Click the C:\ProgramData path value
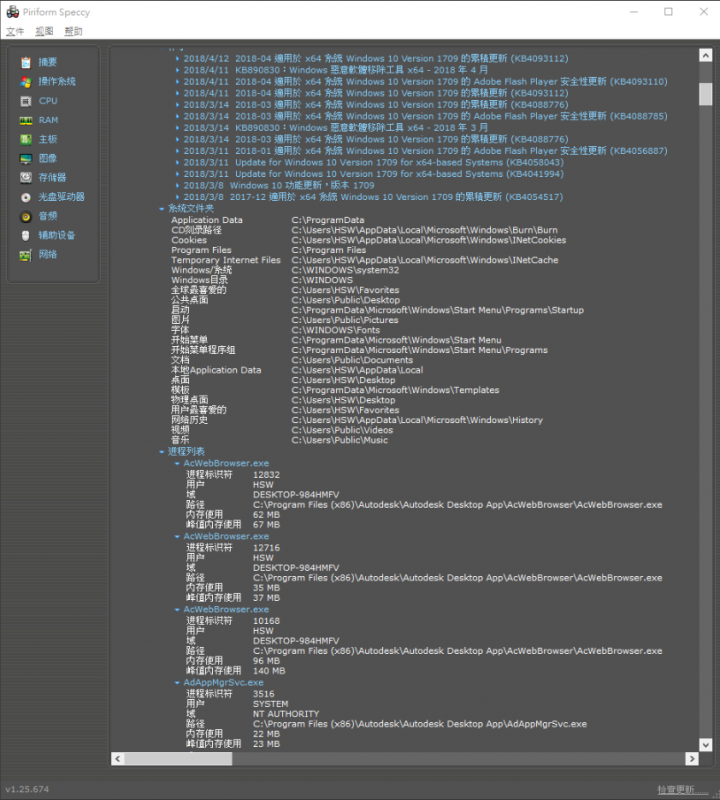Screen dimensions: 720x800 328,220
